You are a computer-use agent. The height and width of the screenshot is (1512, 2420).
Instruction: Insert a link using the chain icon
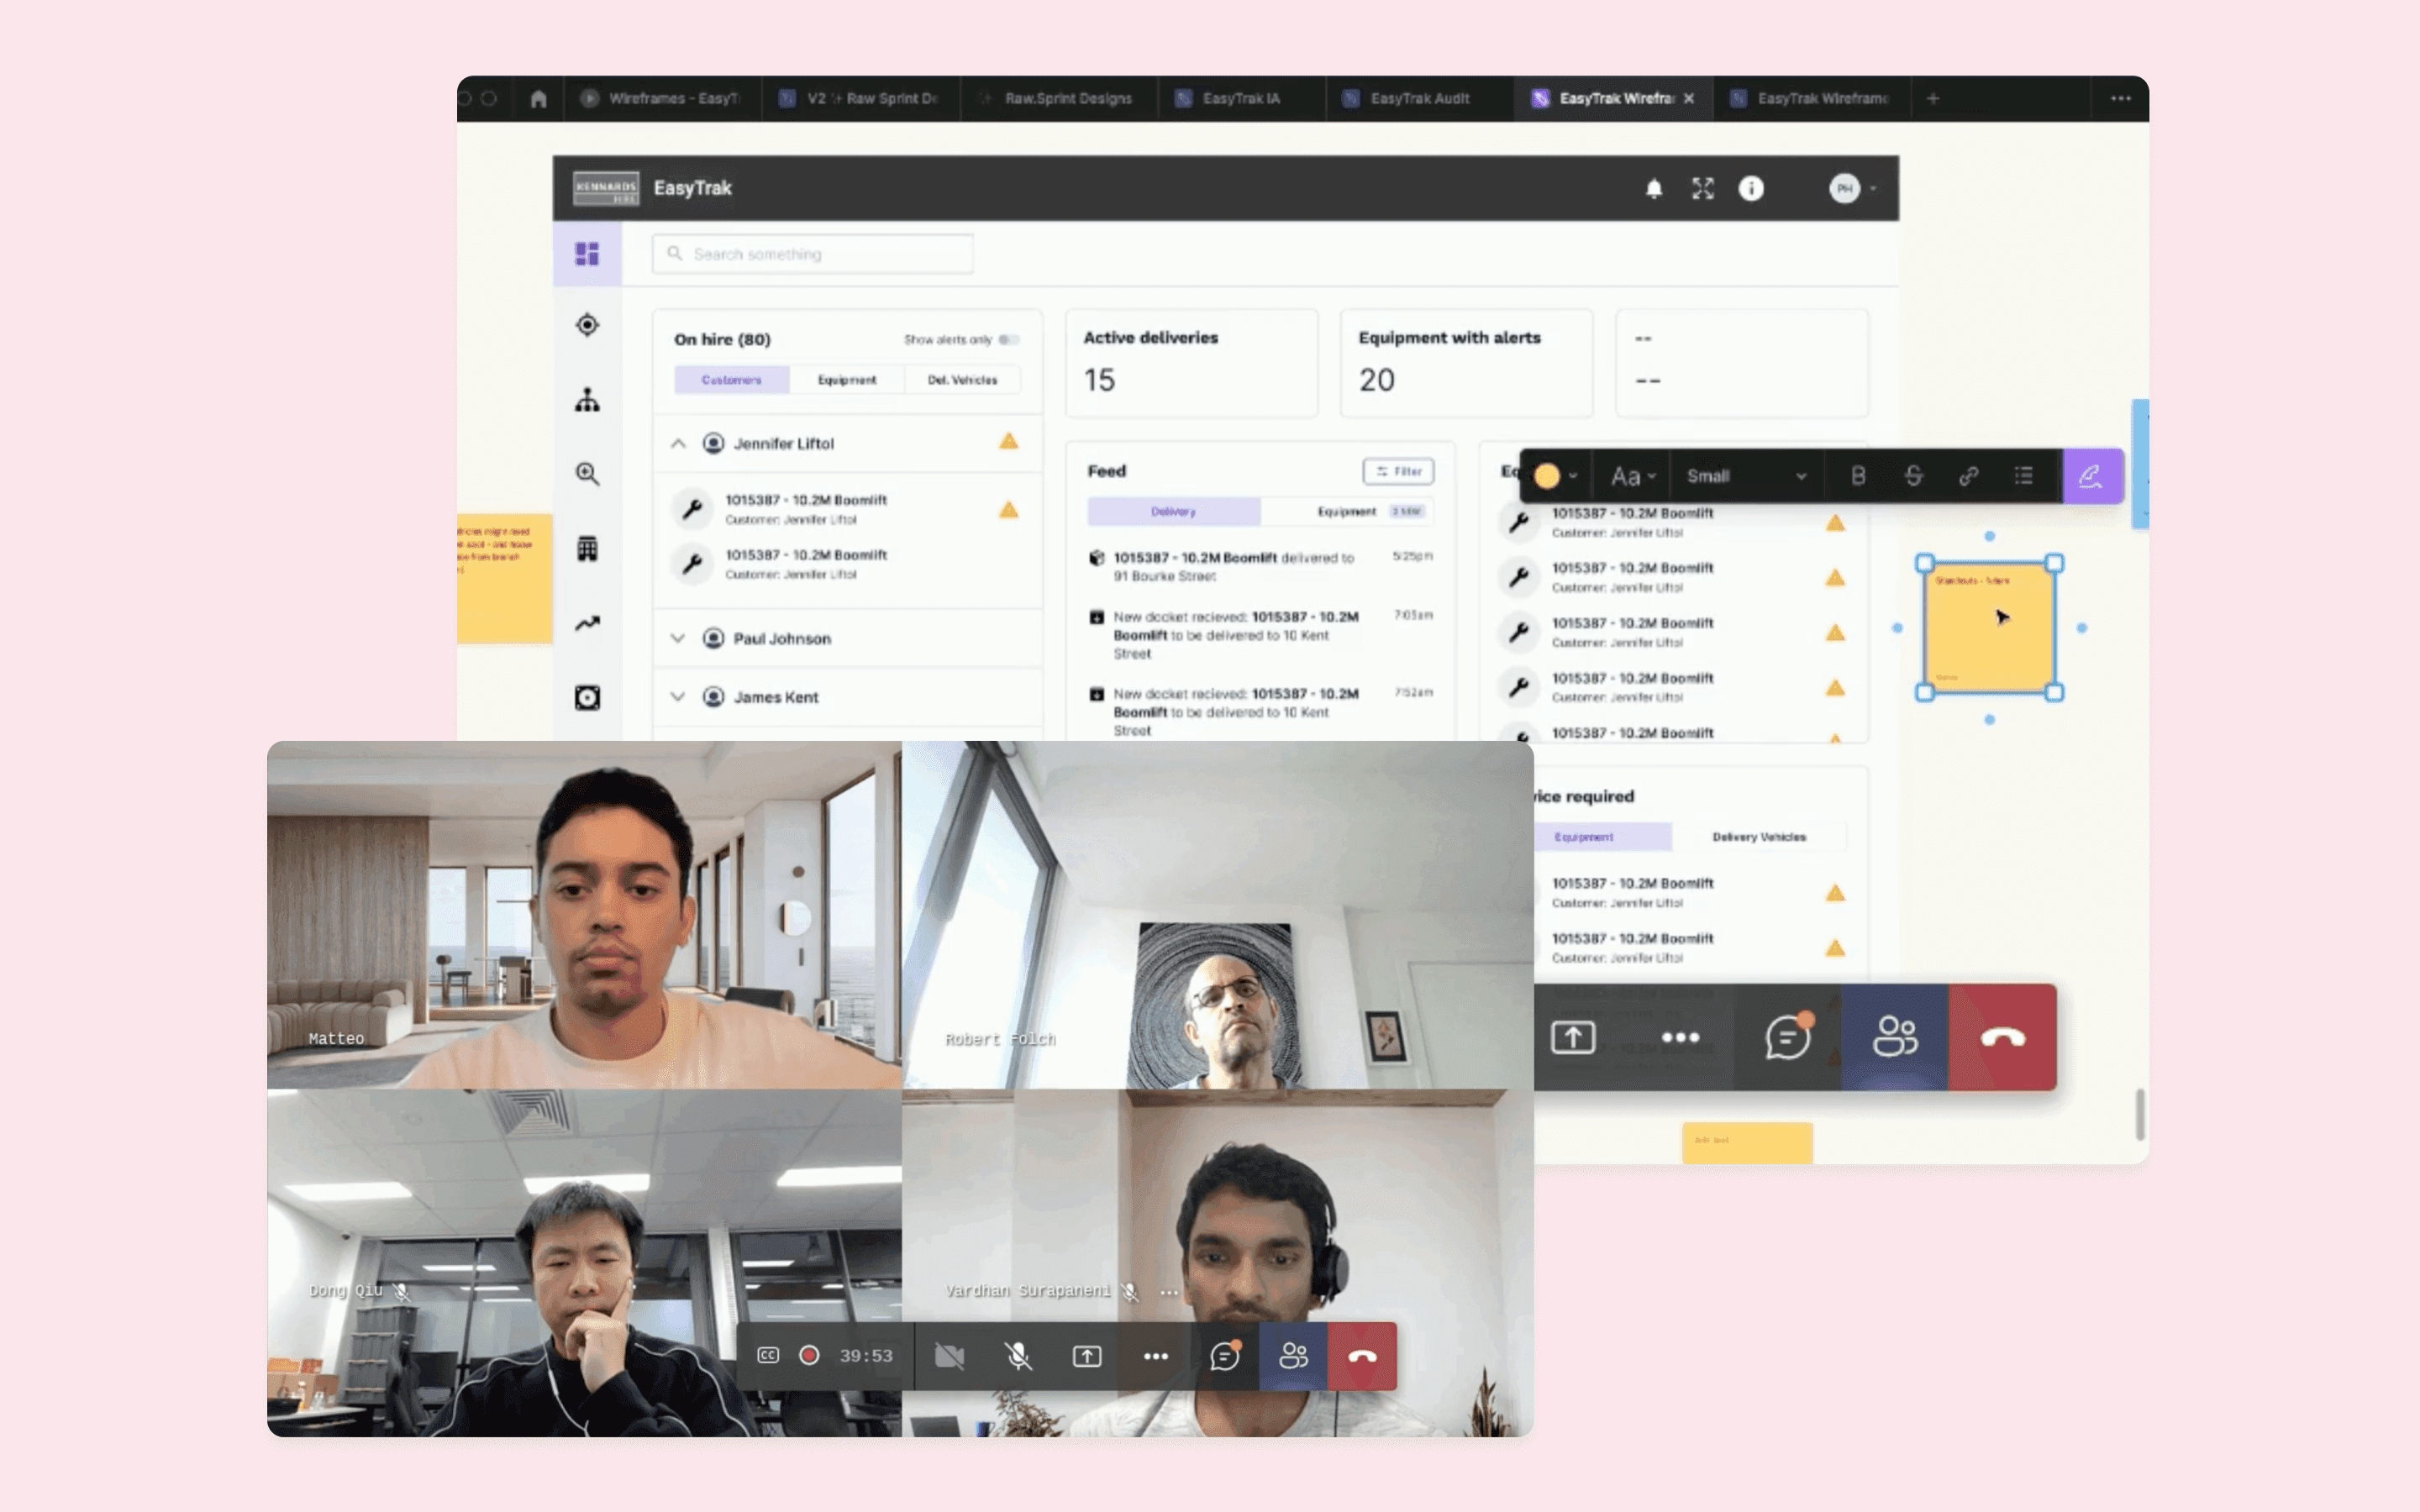pos(1968,476)
